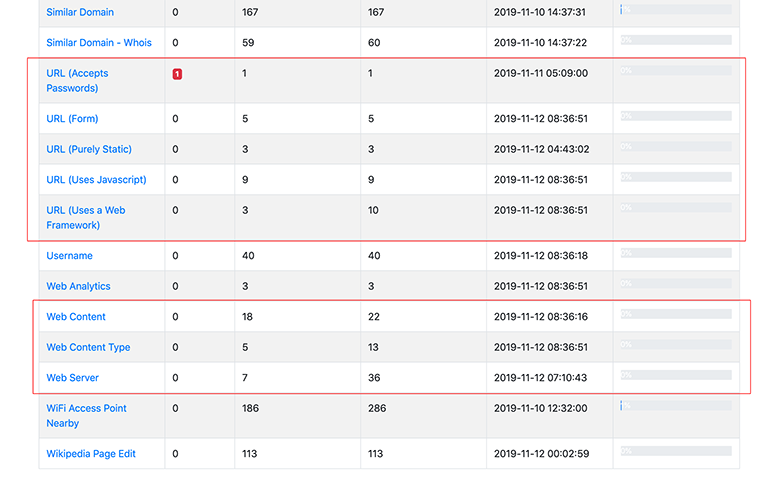Click the red badge showing 1

click(177, 74)
